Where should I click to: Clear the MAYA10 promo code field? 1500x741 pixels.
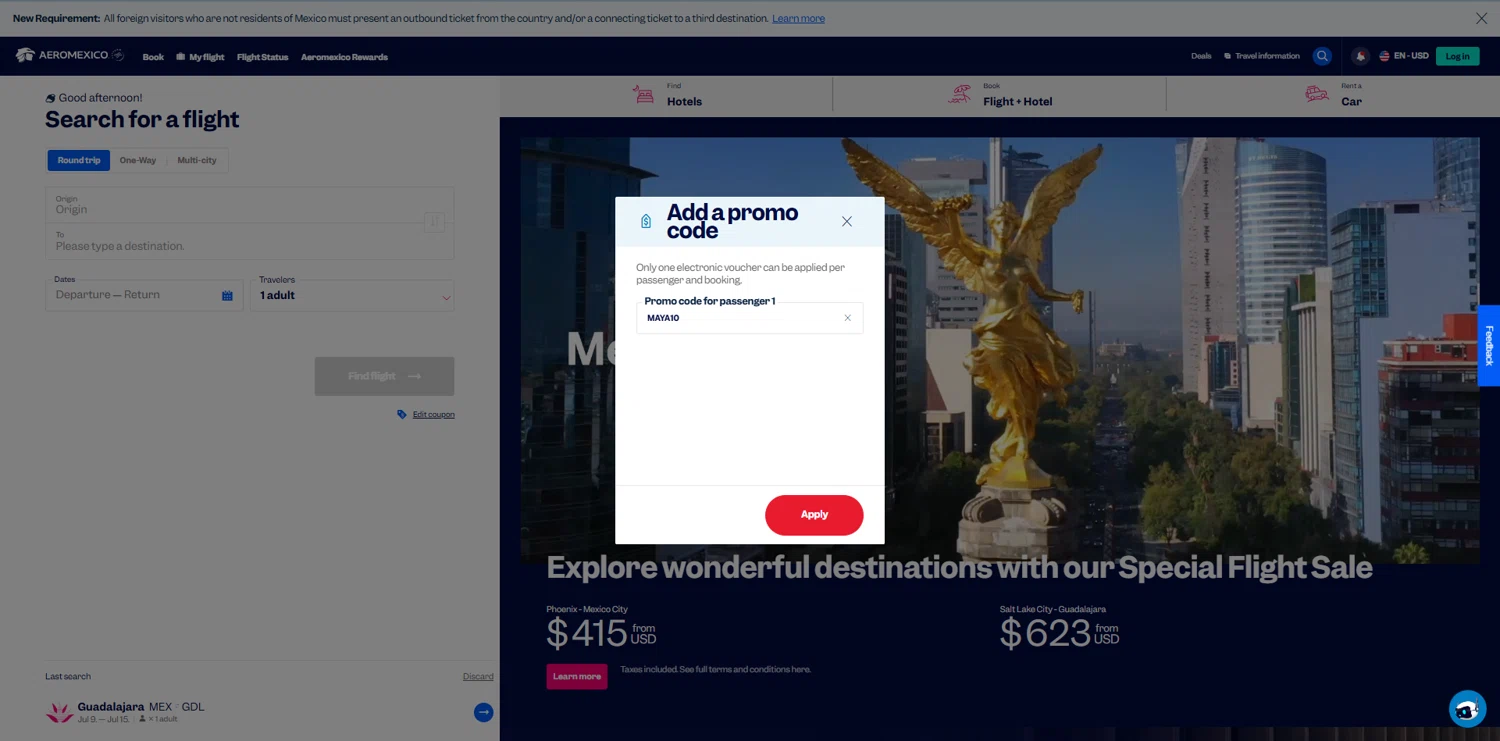point(847,318)
